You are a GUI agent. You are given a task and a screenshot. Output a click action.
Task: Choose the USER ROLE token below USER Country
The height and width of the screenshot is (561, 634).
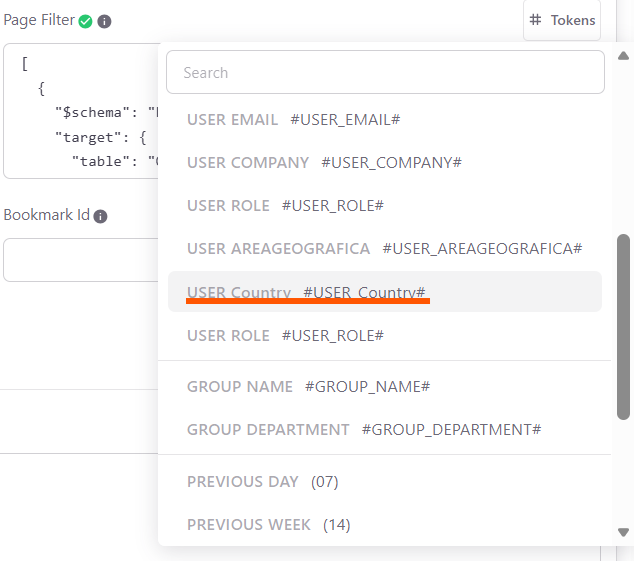285,336
